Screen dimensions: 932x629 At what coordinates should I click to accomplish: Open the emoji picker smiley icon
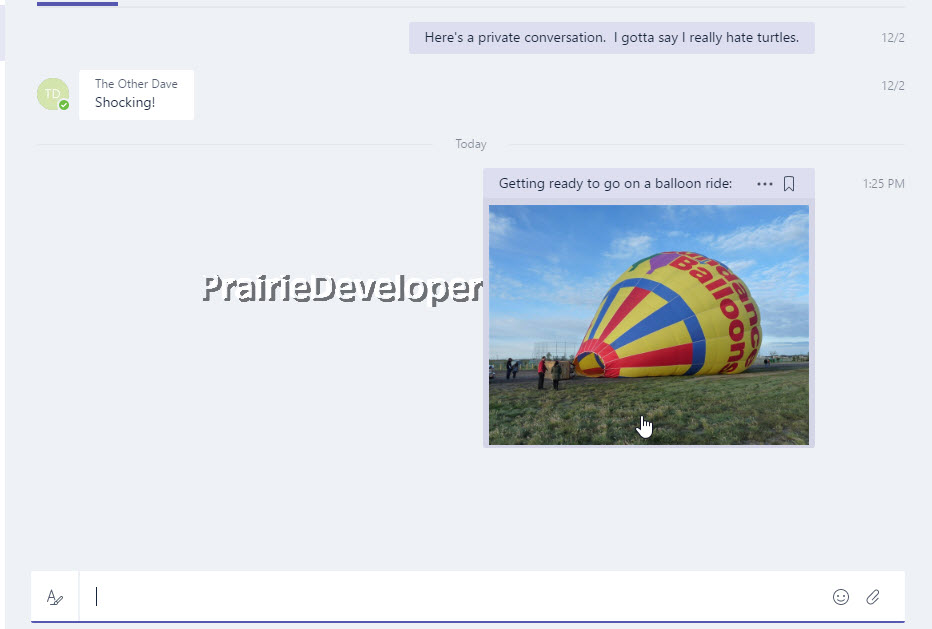[x=840, y=597]
